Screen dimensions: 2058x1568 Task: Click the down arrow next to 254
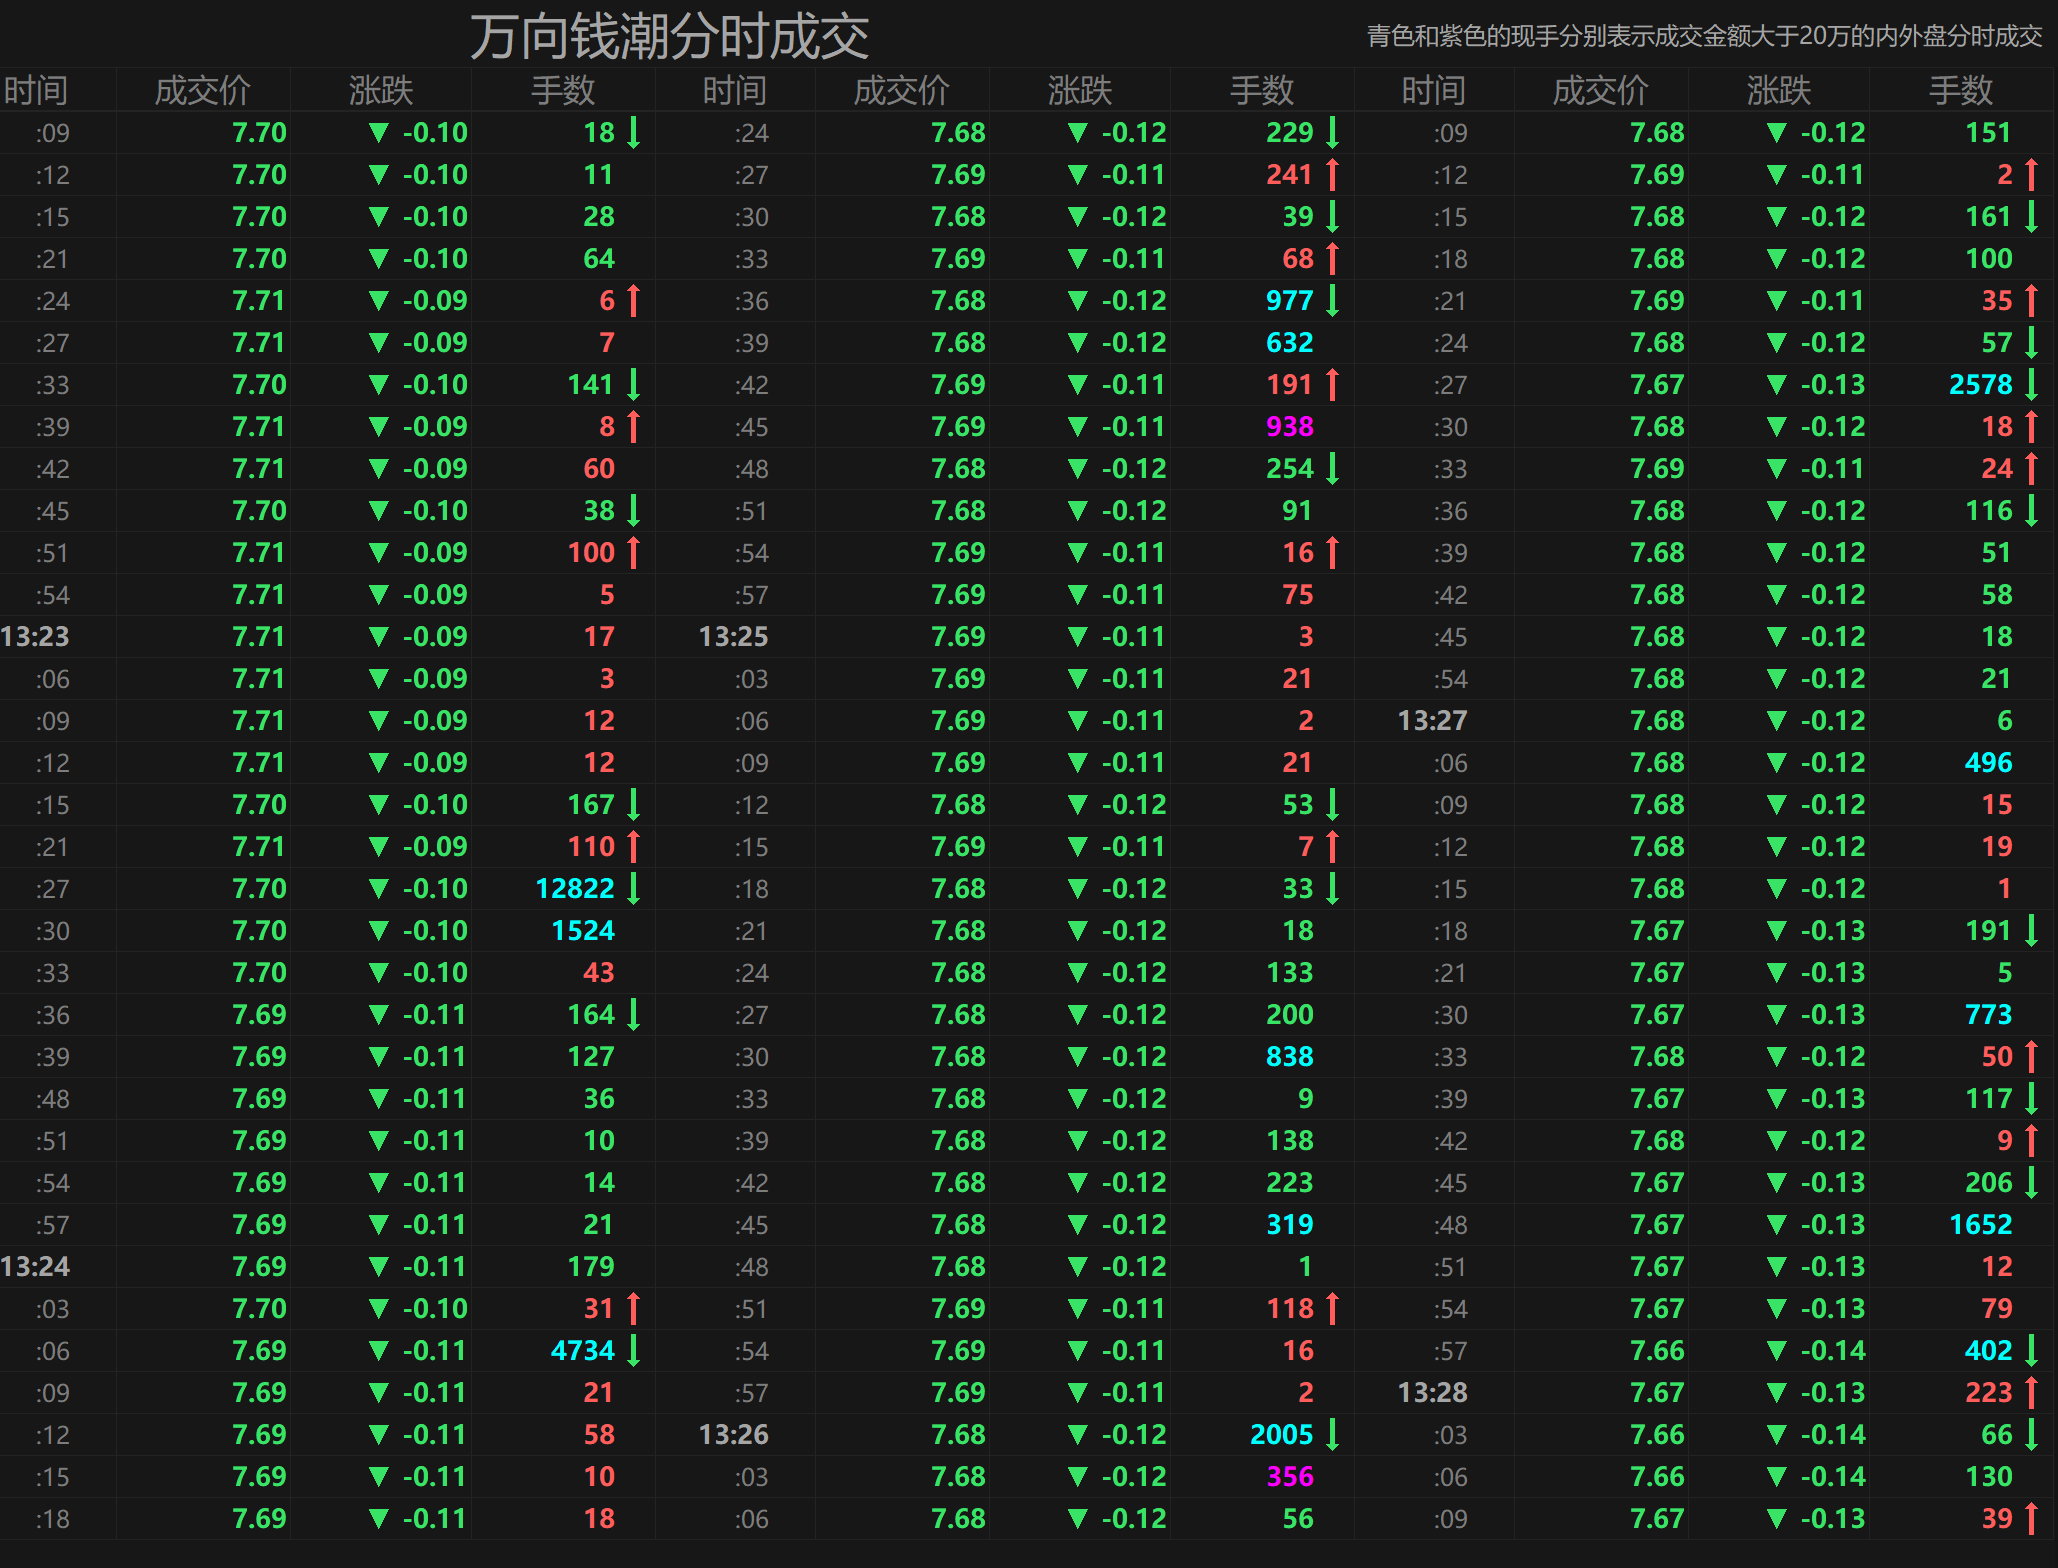click(x=1332, y=468)
